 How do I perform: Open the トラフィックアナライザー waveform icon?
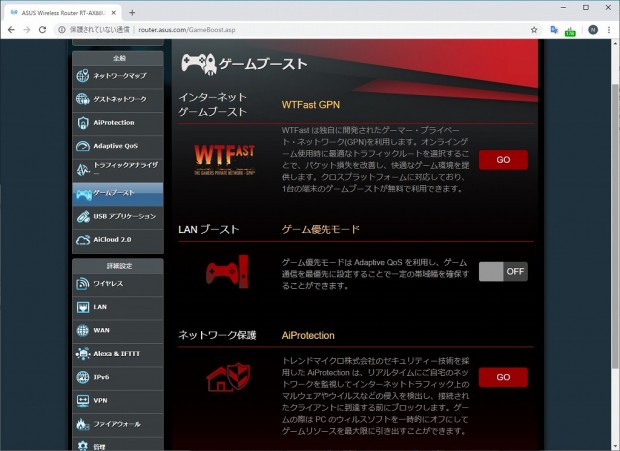point(83,170)
